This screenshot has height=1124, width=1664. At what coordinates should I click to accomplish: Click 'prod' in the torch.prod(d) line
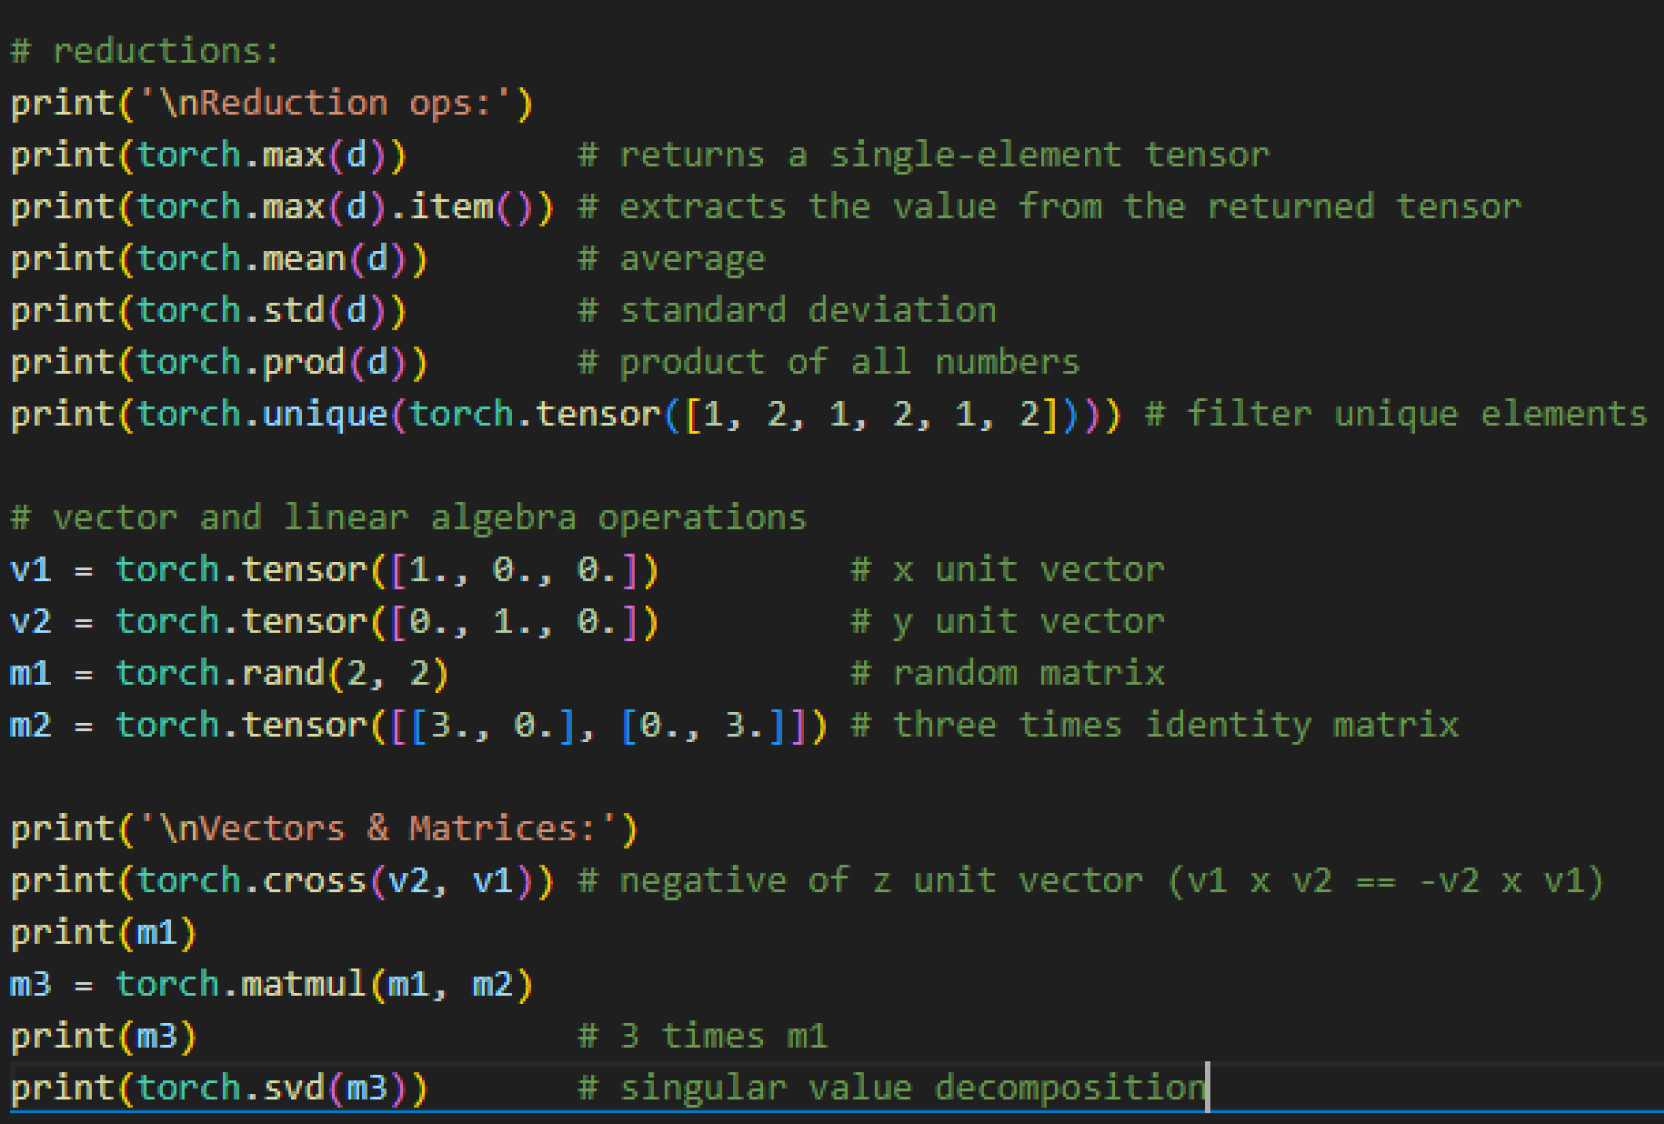(304, 362)
